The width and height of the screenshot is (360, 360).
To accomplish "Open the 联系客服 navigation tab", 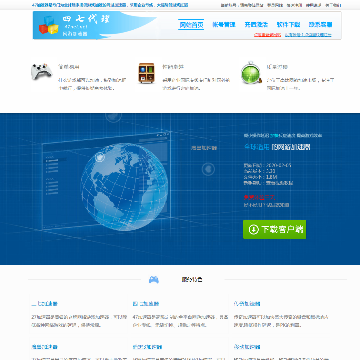I will (320, 24).
